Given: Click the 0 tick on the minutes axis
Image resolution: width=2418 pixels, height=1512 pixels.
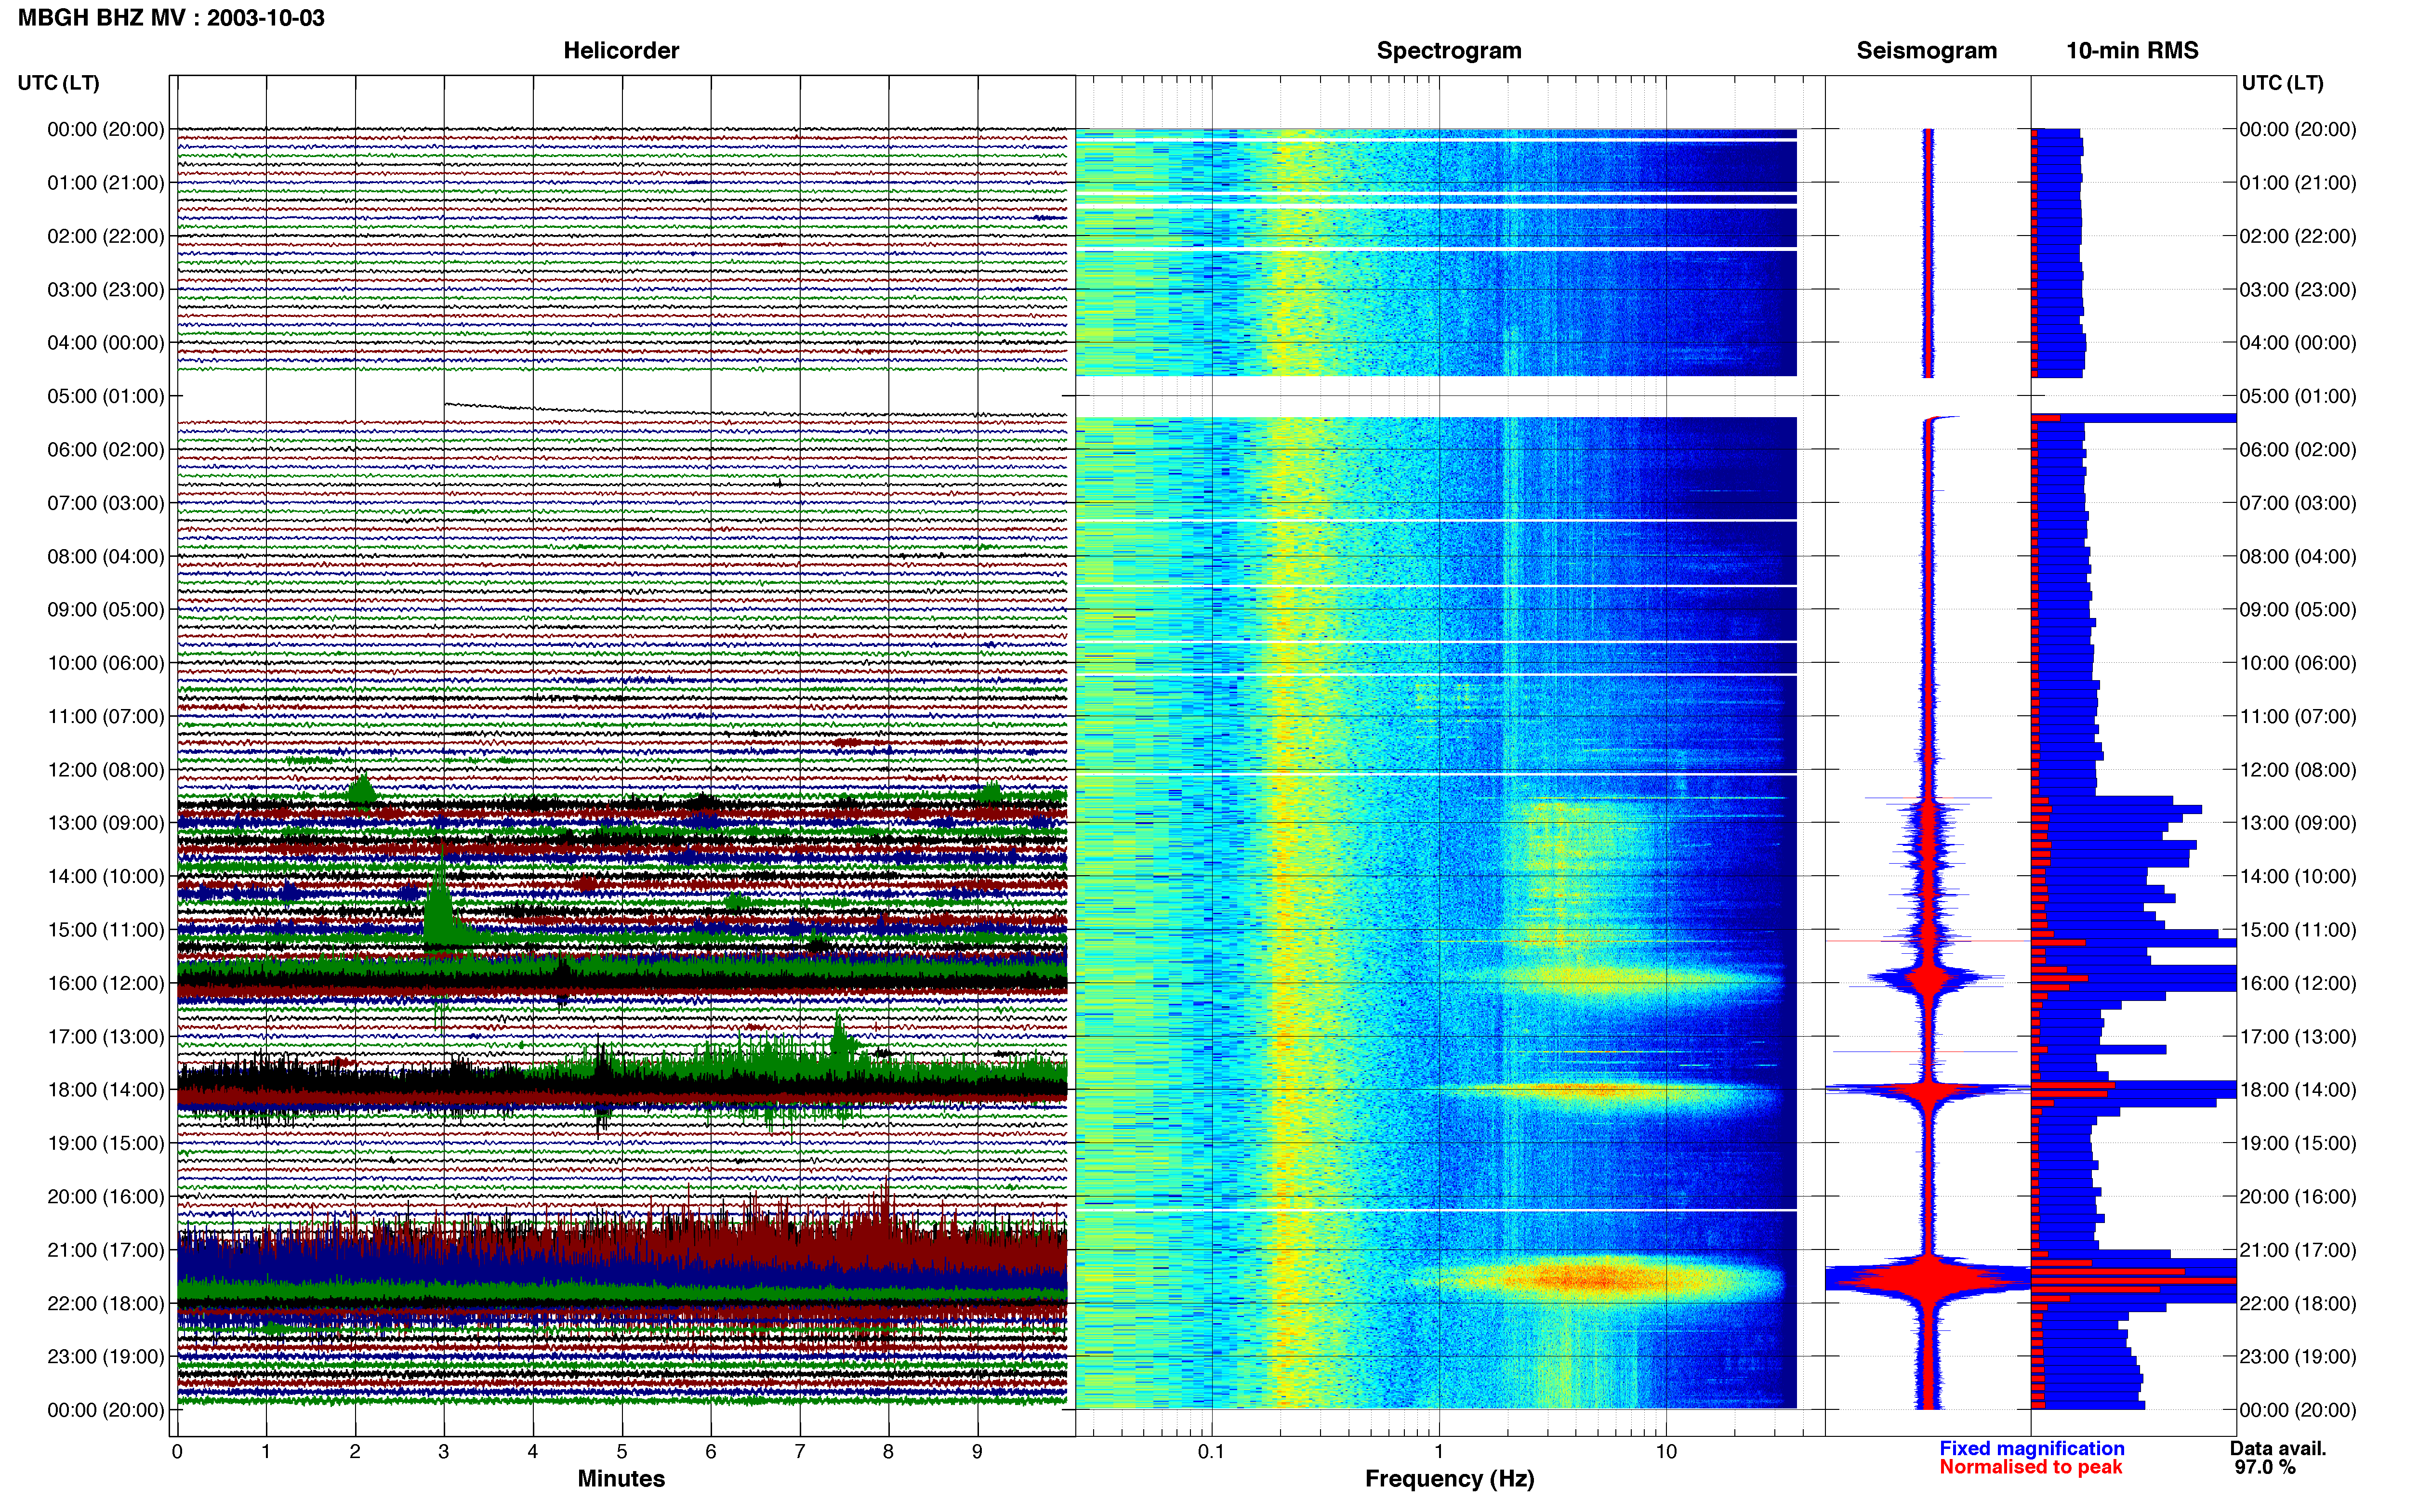Looking at the screenshot, I should coord(177,1451).
